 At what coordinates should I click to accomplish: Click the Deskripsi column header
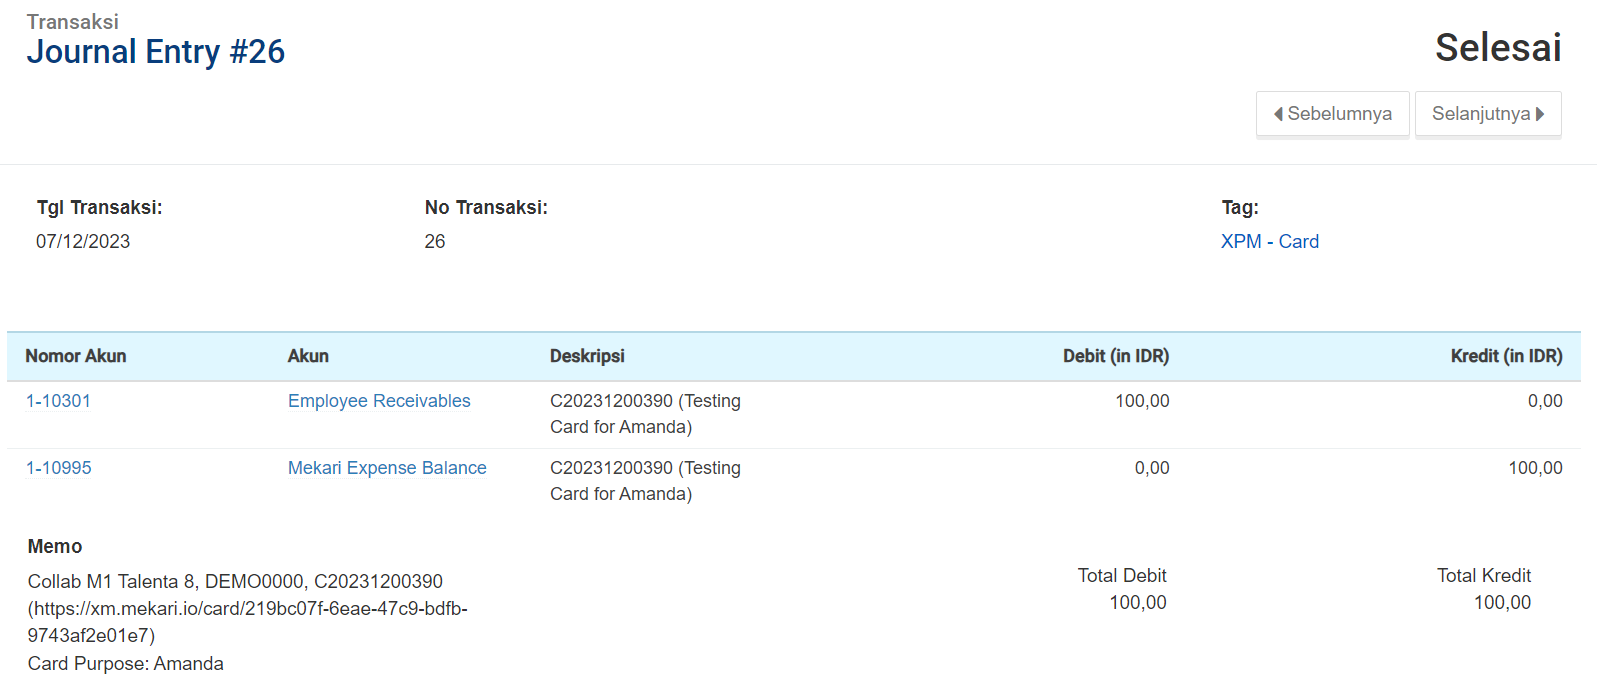tap(587, 356)
